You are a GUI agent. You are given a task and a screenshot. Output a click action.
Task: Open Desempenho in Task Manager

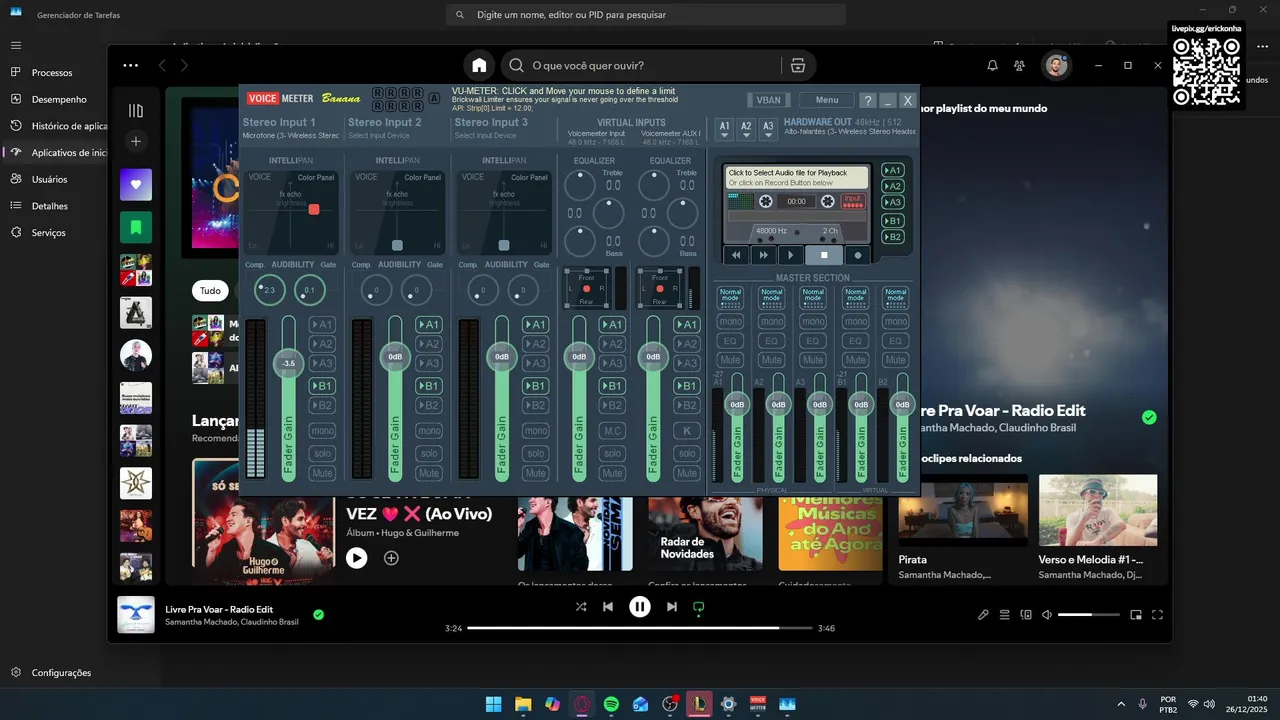click(x=59, y=99)
